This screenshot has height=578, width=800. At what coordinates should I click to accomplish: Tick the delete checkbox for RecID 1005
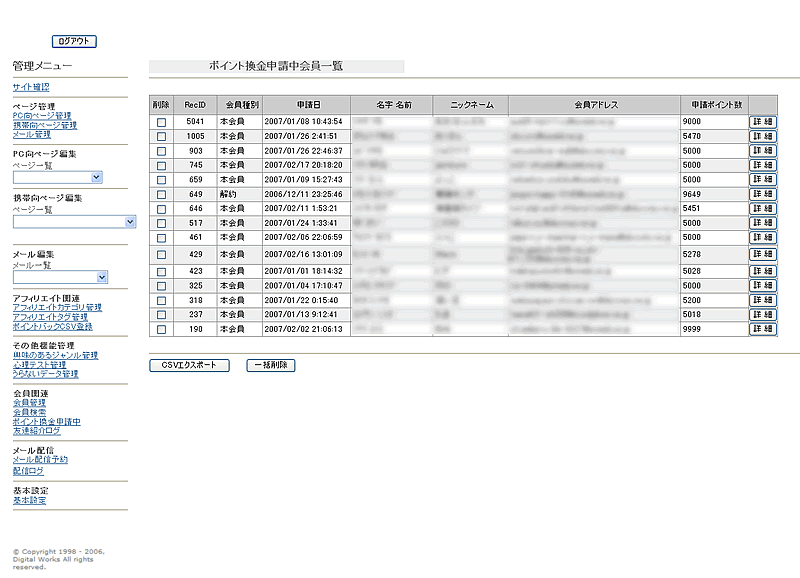(x=161, y=137)
